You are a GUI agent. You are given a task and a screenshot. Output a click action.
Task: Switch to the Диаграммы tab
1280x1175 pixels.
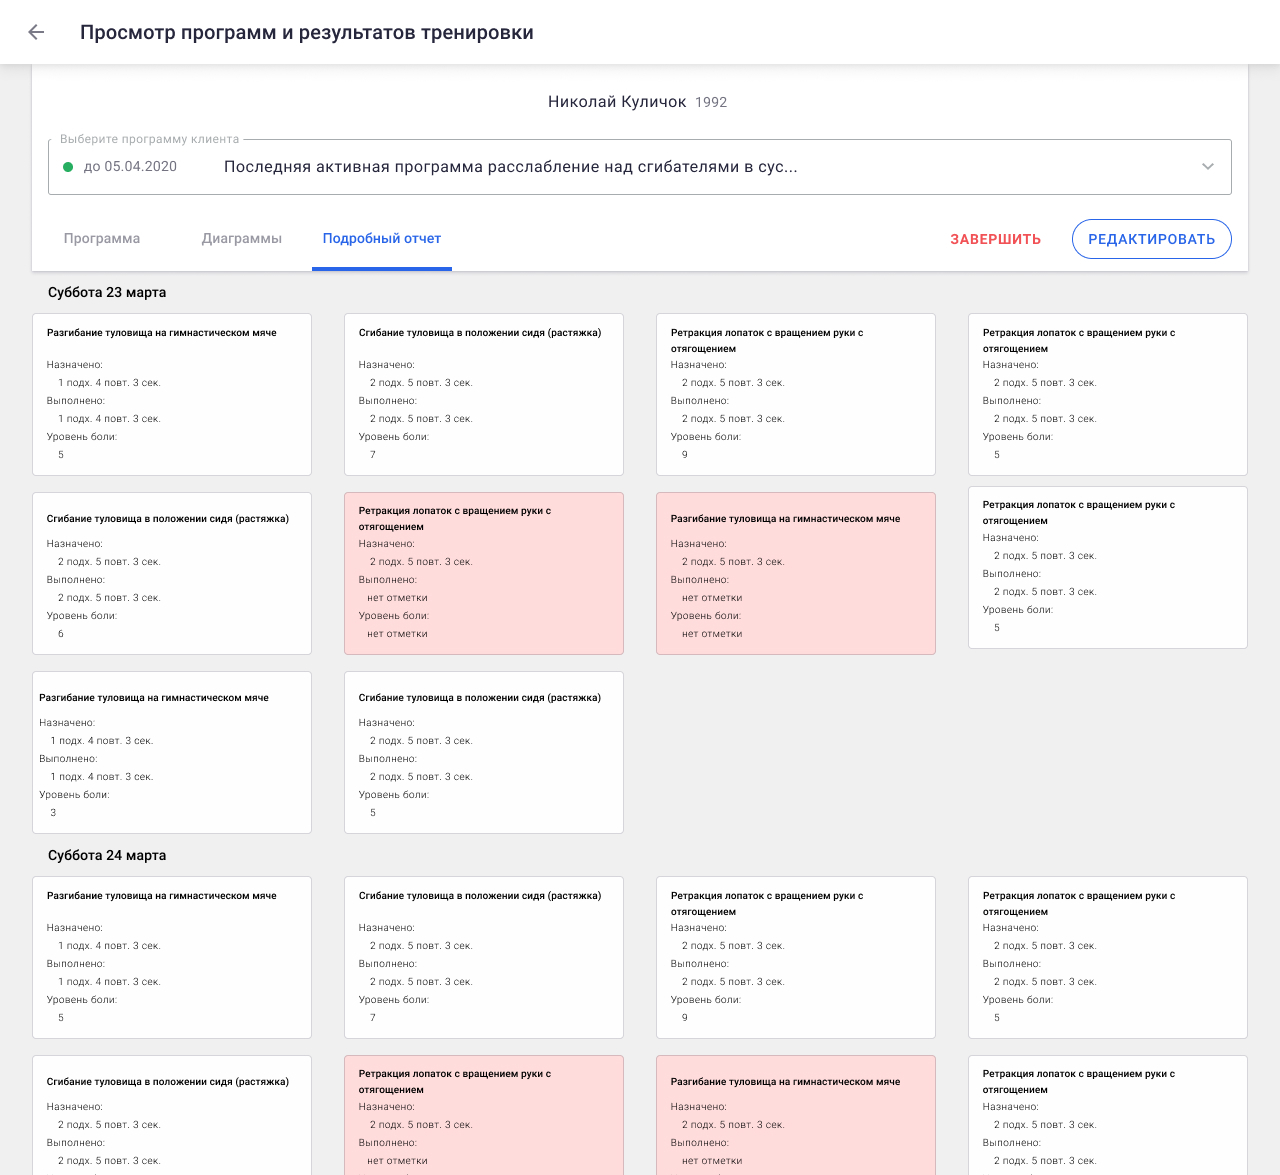point(242,239)
